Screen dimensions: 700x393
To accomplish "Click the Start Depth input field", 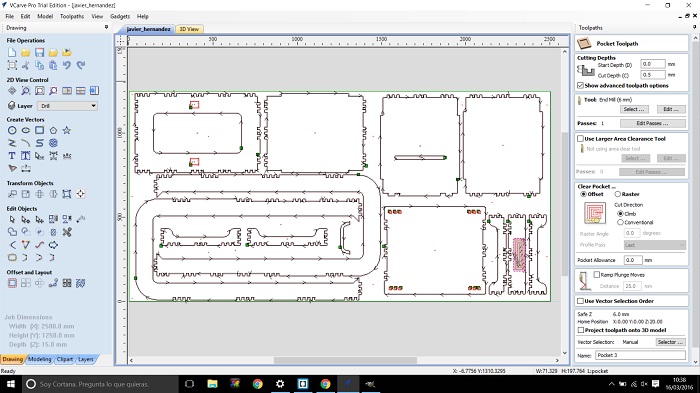I will (653, 64).
